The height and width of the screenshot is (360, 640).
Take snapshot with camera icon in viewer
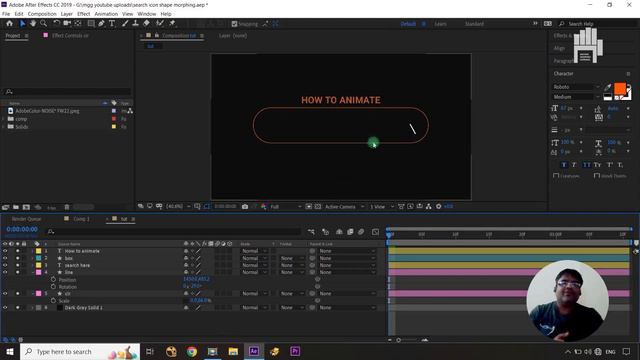[x=245, y=207]
